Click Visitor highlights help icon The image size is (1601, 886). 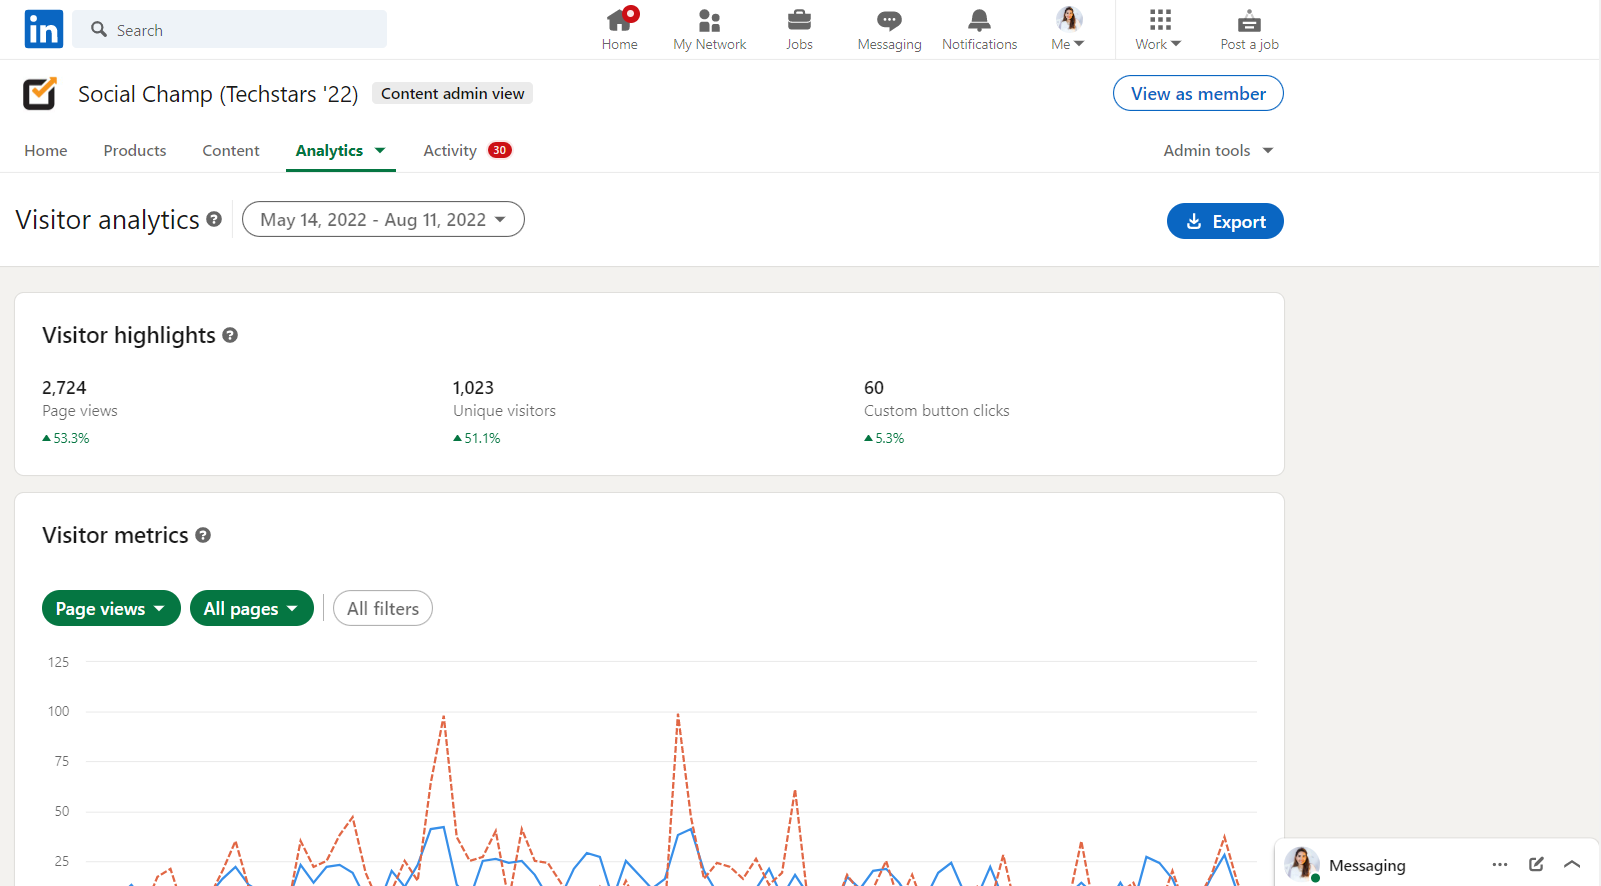(x=230, y=335)
